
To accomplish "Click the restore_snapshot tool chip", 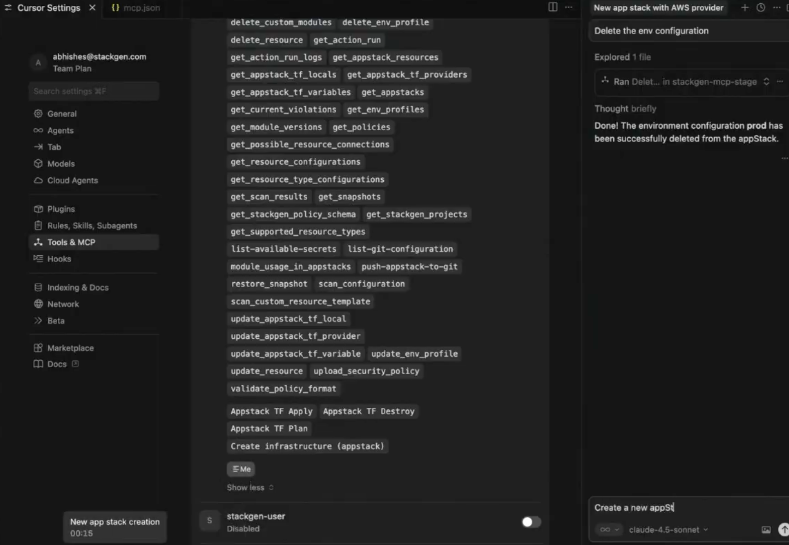I will click(x=269, y=284).
